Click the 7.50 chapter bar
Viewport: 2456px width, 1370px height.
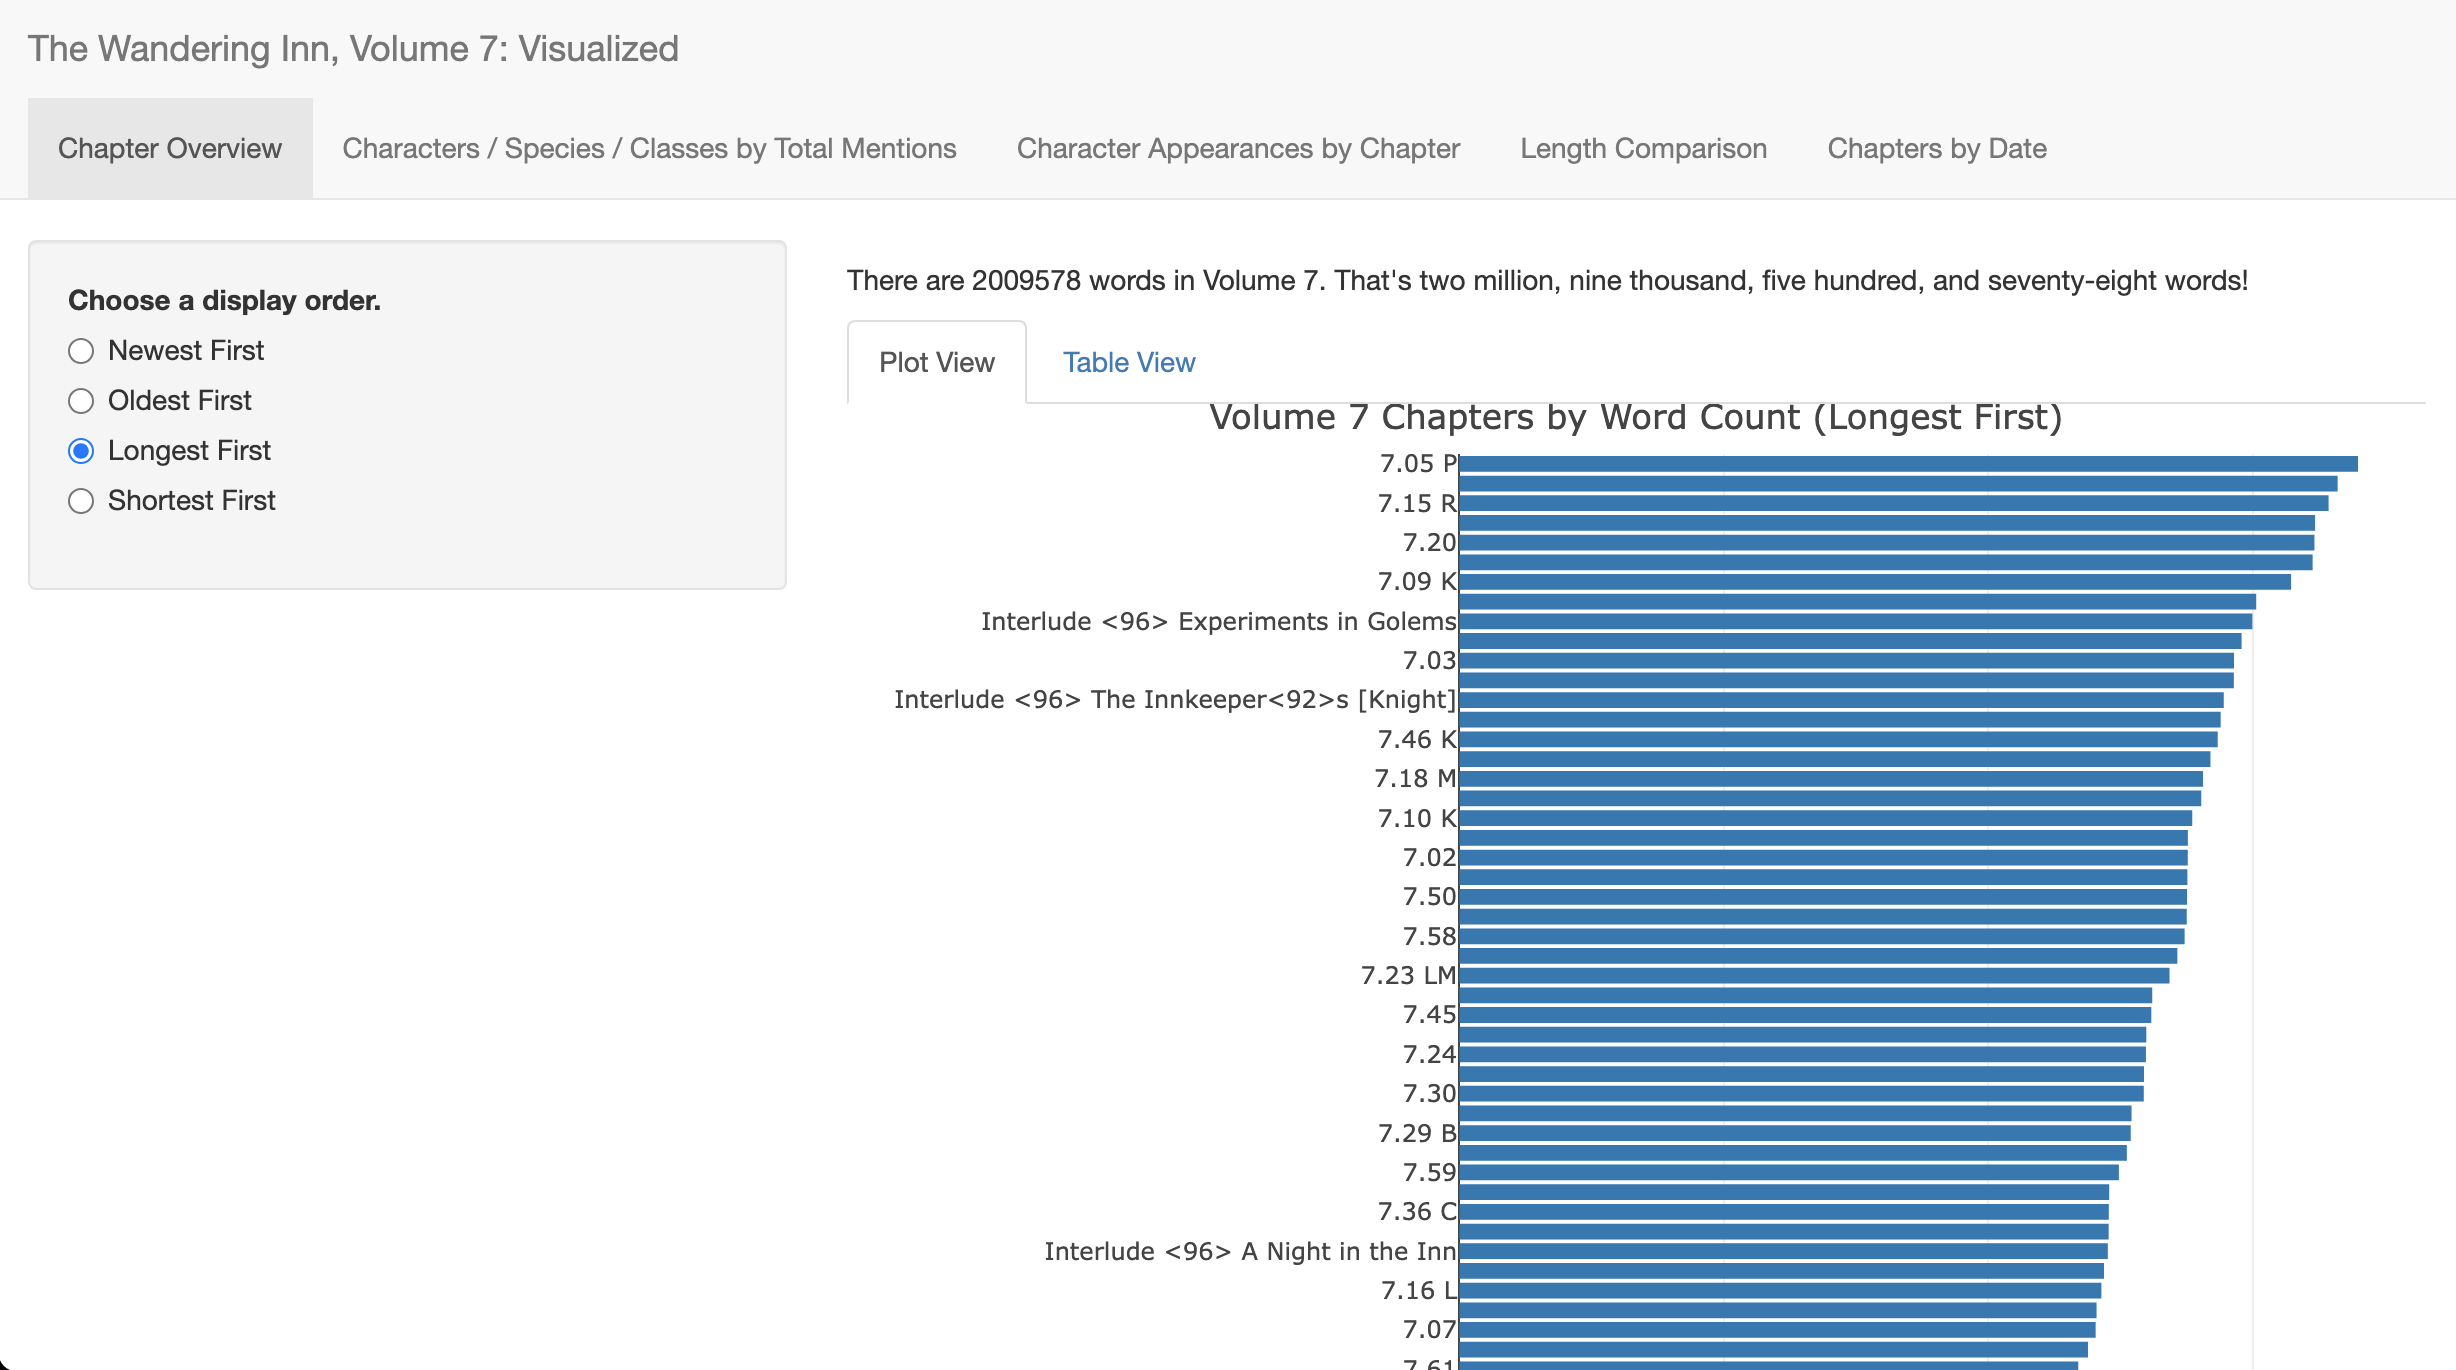coord(1823,897)
